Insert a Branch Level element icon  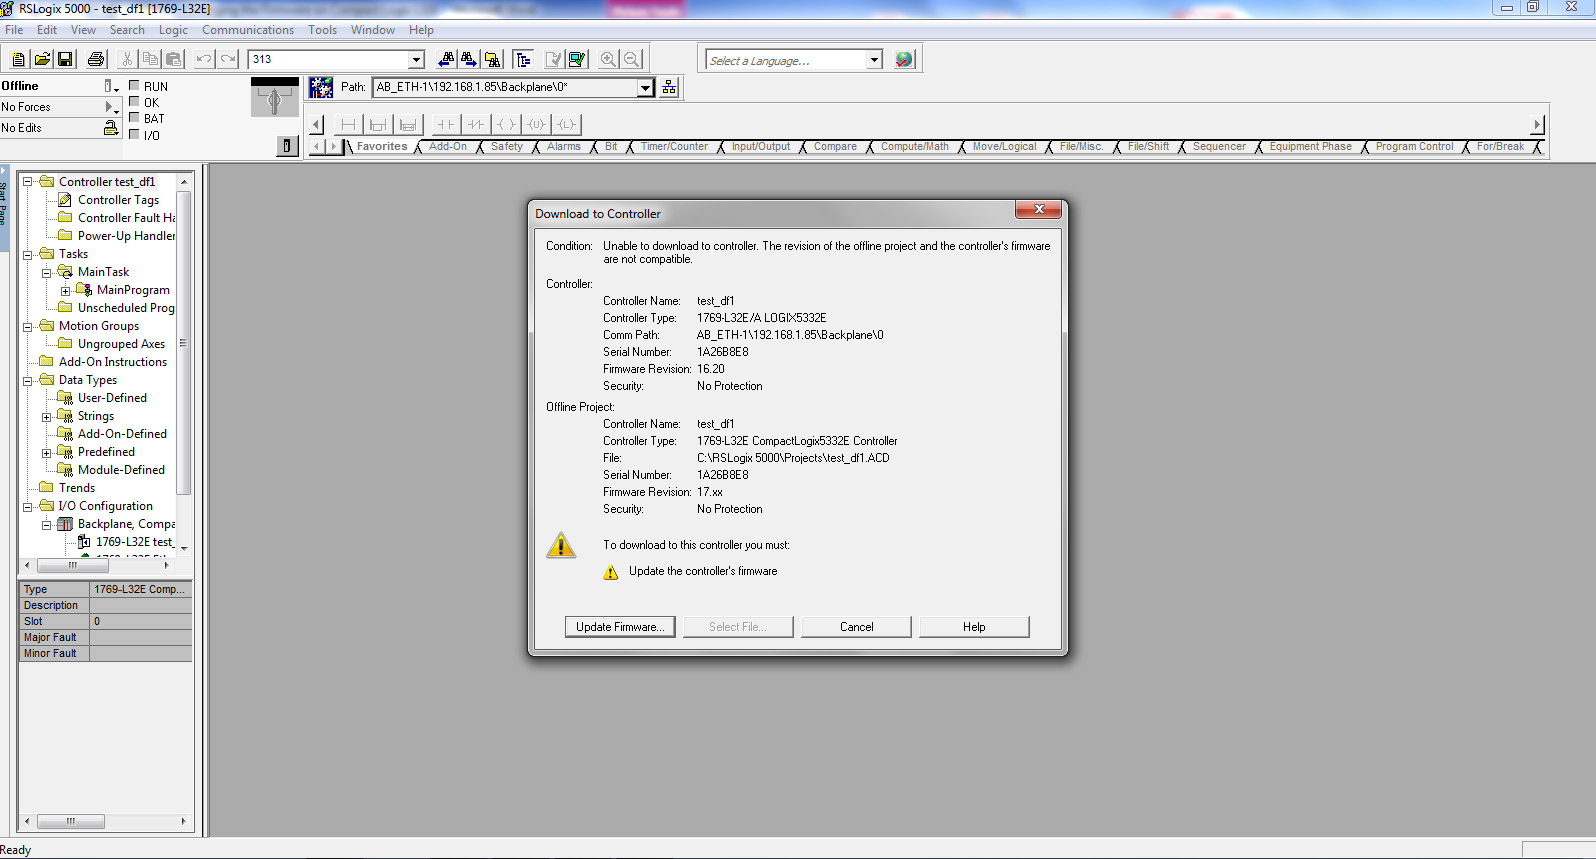click(x=408, y=125)
